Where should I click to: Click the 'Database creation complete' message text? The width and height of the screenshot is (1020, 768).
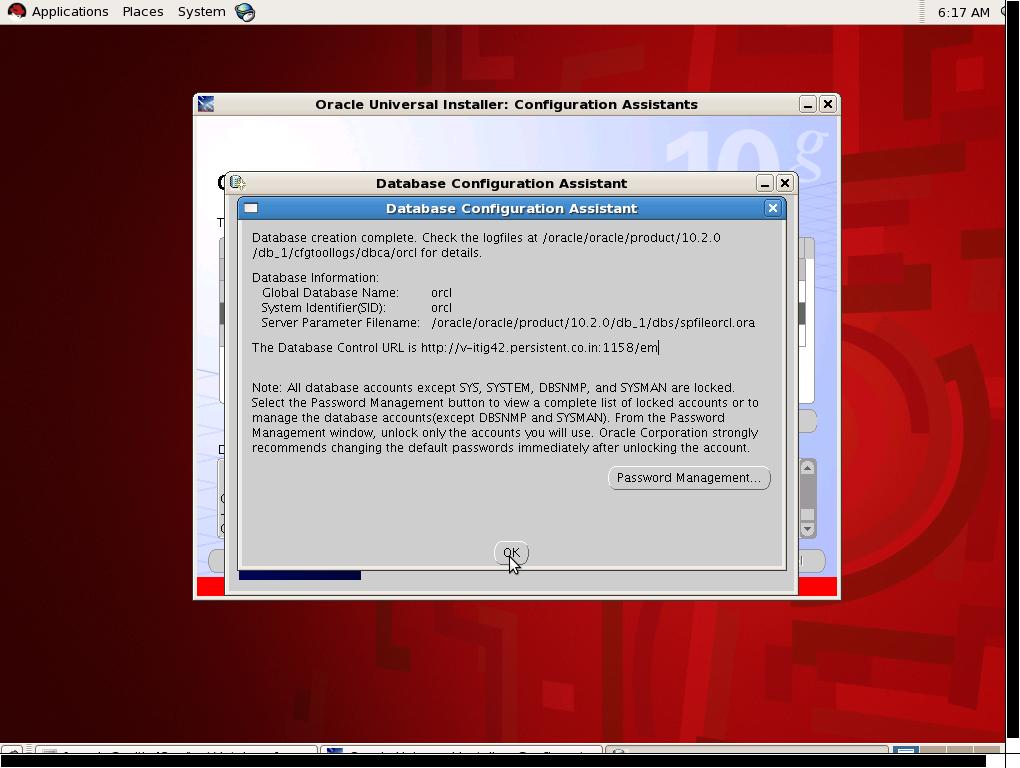(x=486, y=245)
